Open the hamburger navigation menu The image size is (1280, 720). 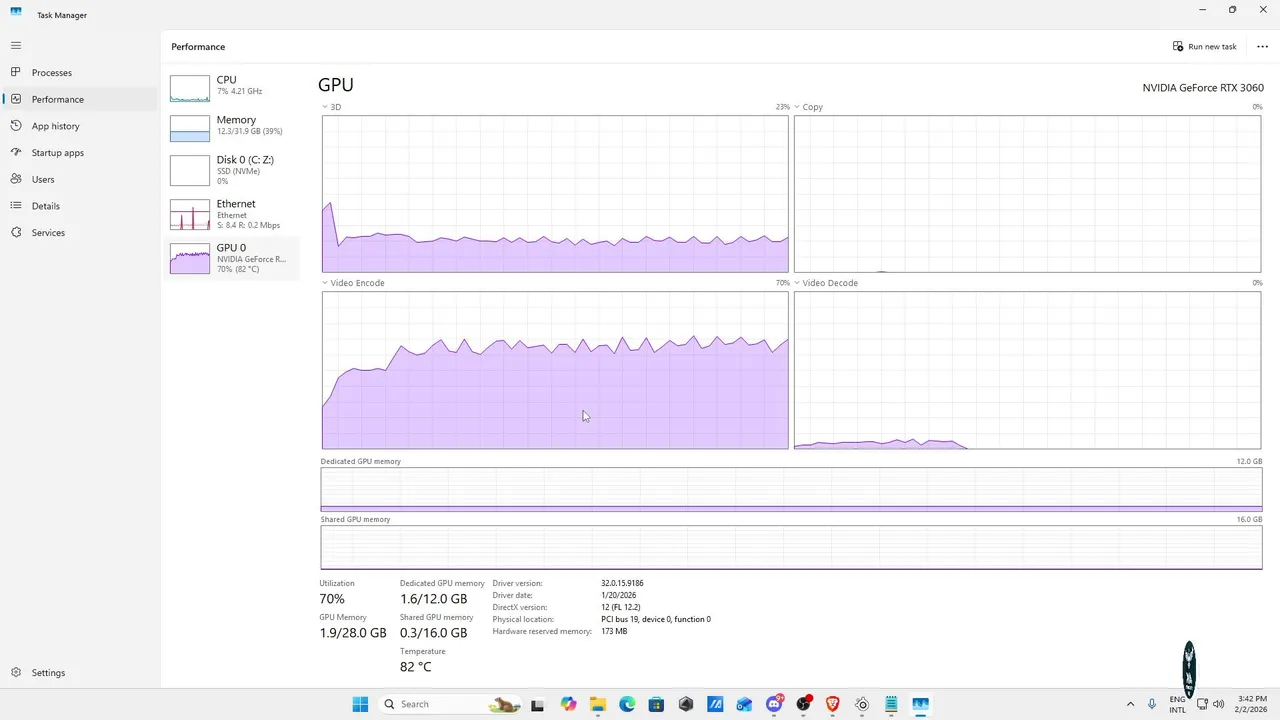point(16,45)
